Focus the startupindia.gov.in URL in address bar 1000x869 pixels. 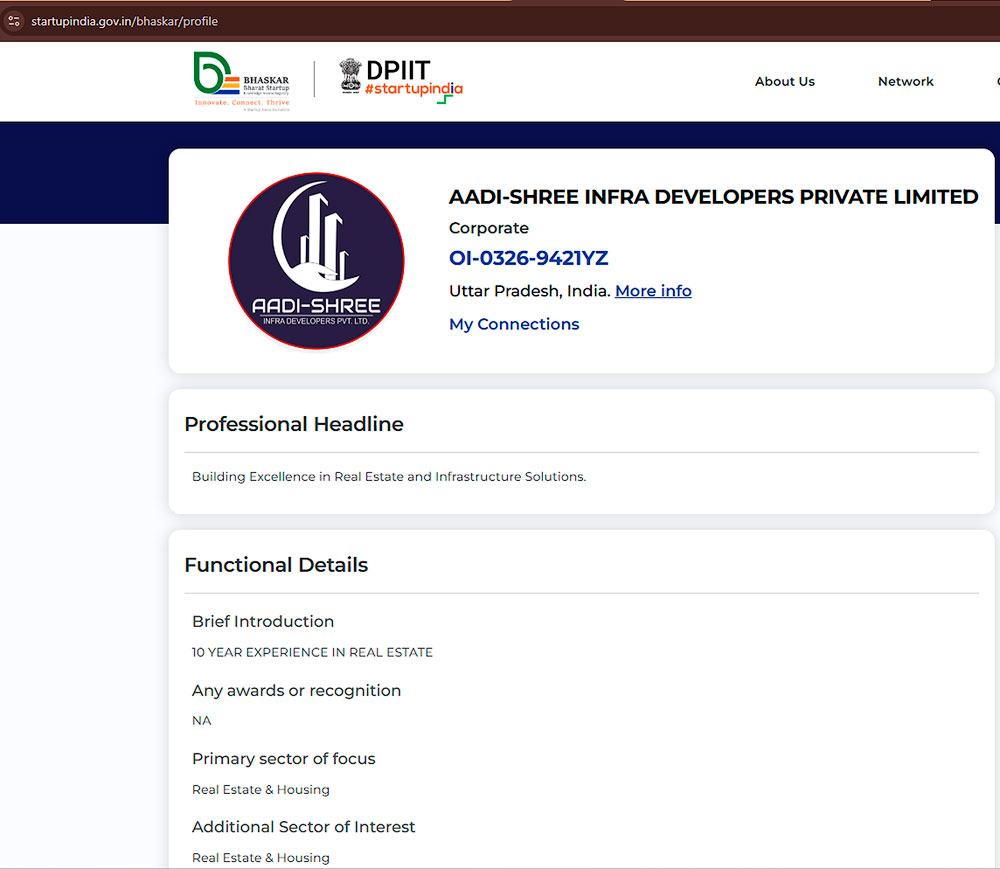[x=124, y=21]
